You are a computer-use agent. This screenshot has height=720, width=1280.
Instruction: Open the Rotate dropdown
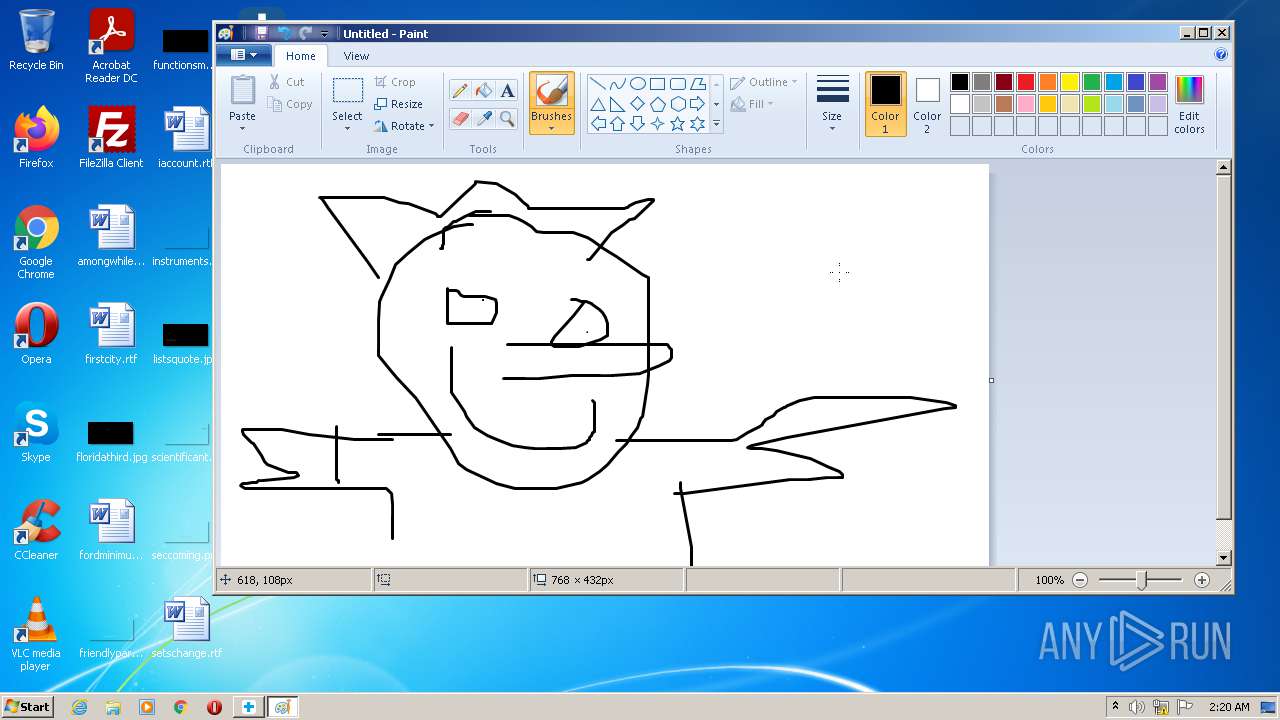[405, 126]
